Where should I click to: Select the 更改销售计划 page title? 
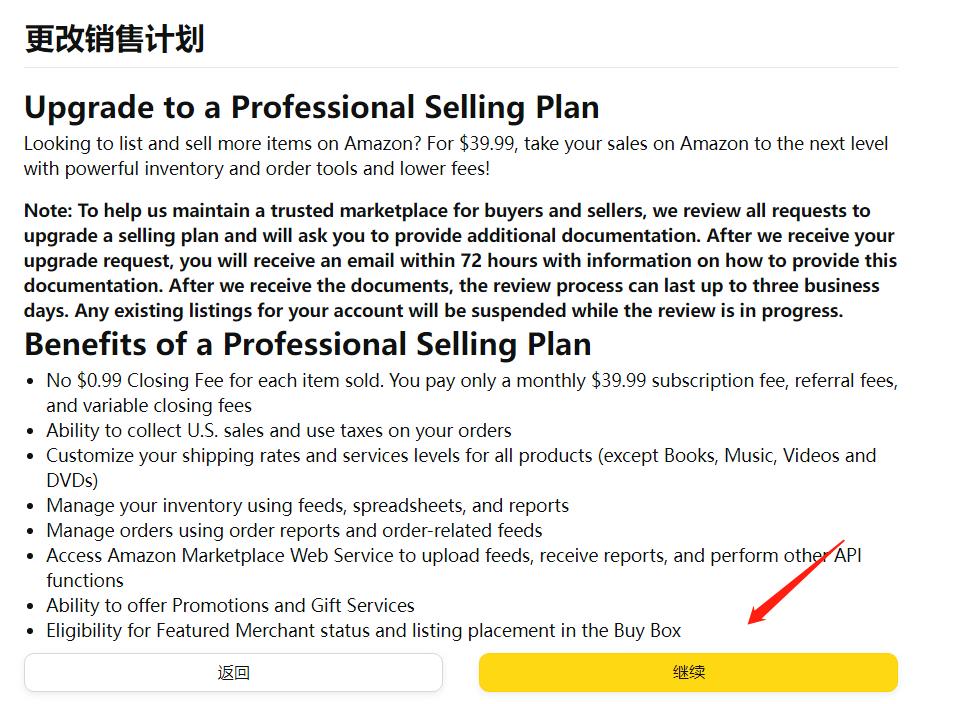click(x=114, y=39)
